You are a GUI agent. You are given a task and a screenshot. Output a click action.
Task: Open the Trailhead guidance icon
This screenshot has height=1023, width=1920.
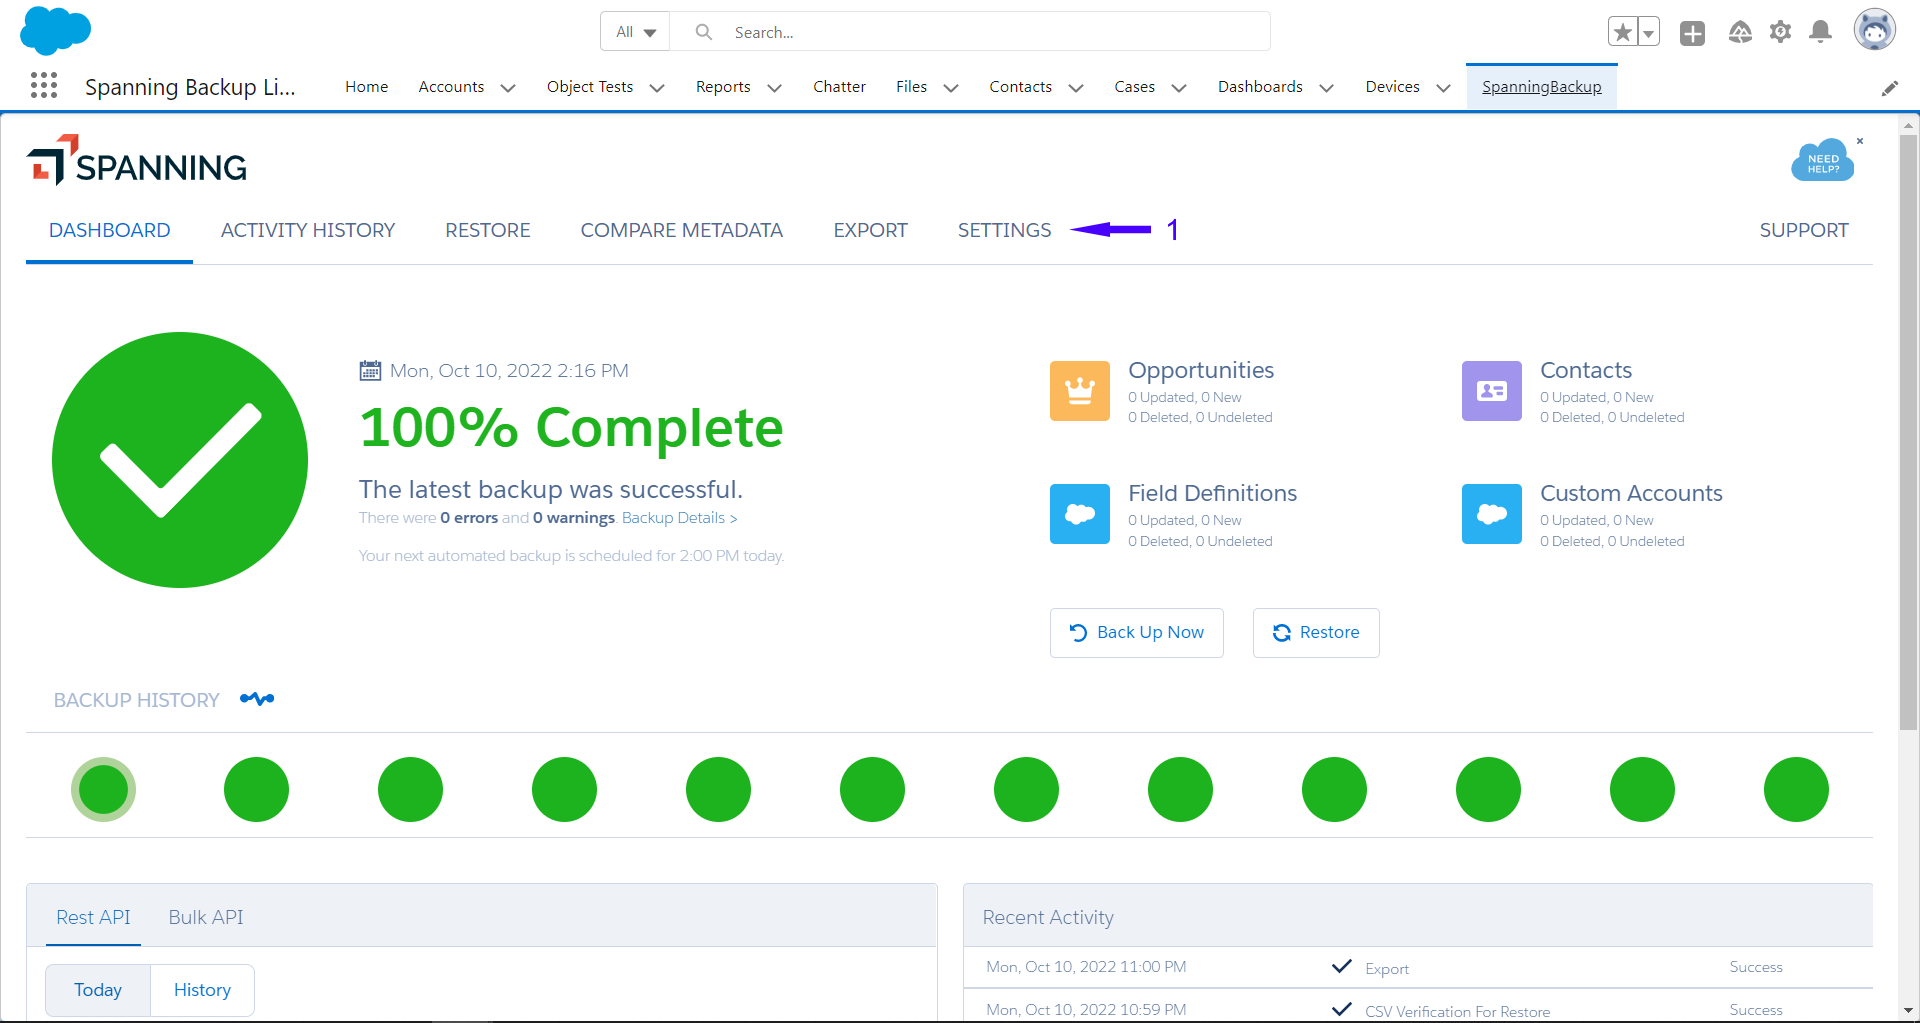click(1740, 33)
